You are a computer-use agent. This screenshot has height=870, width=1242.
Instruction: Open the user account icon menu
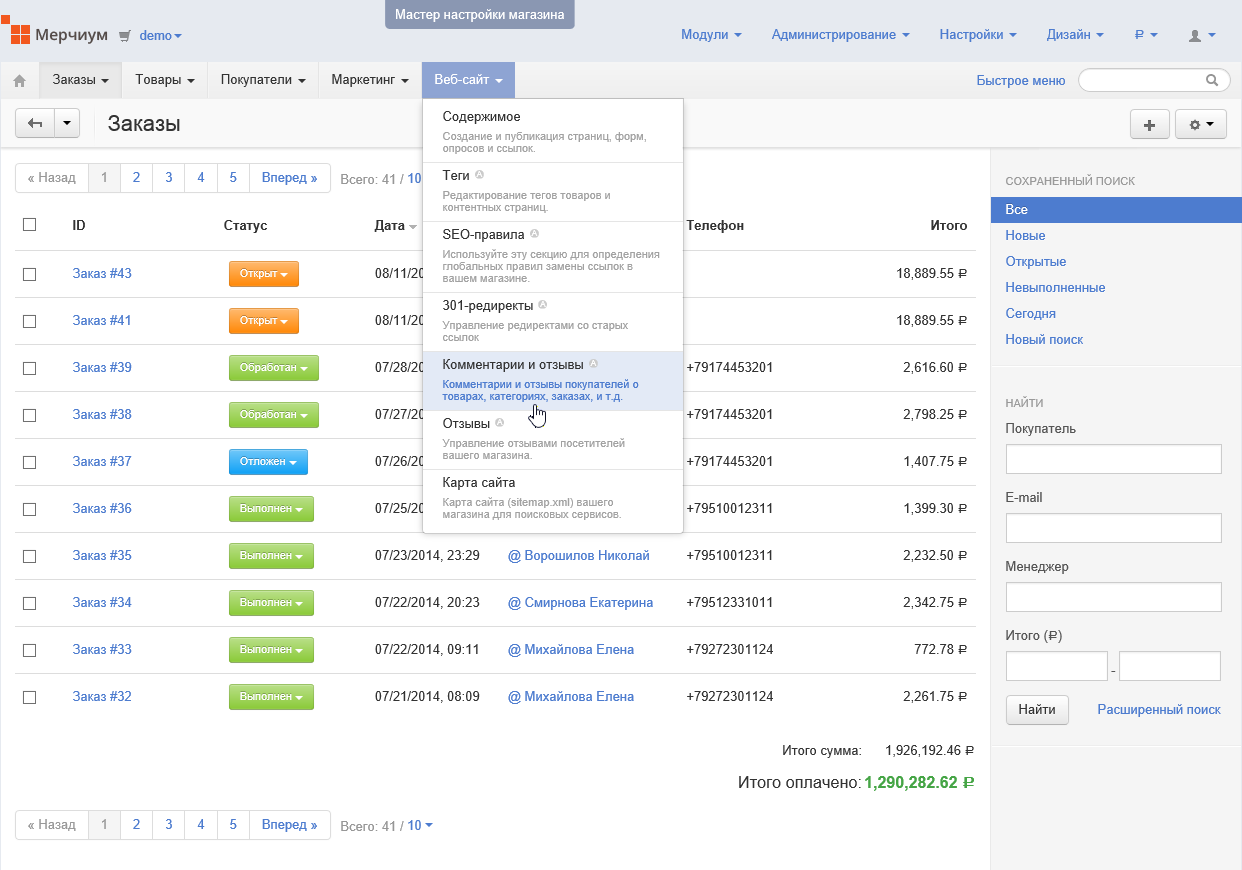(x=1201, y=35)
